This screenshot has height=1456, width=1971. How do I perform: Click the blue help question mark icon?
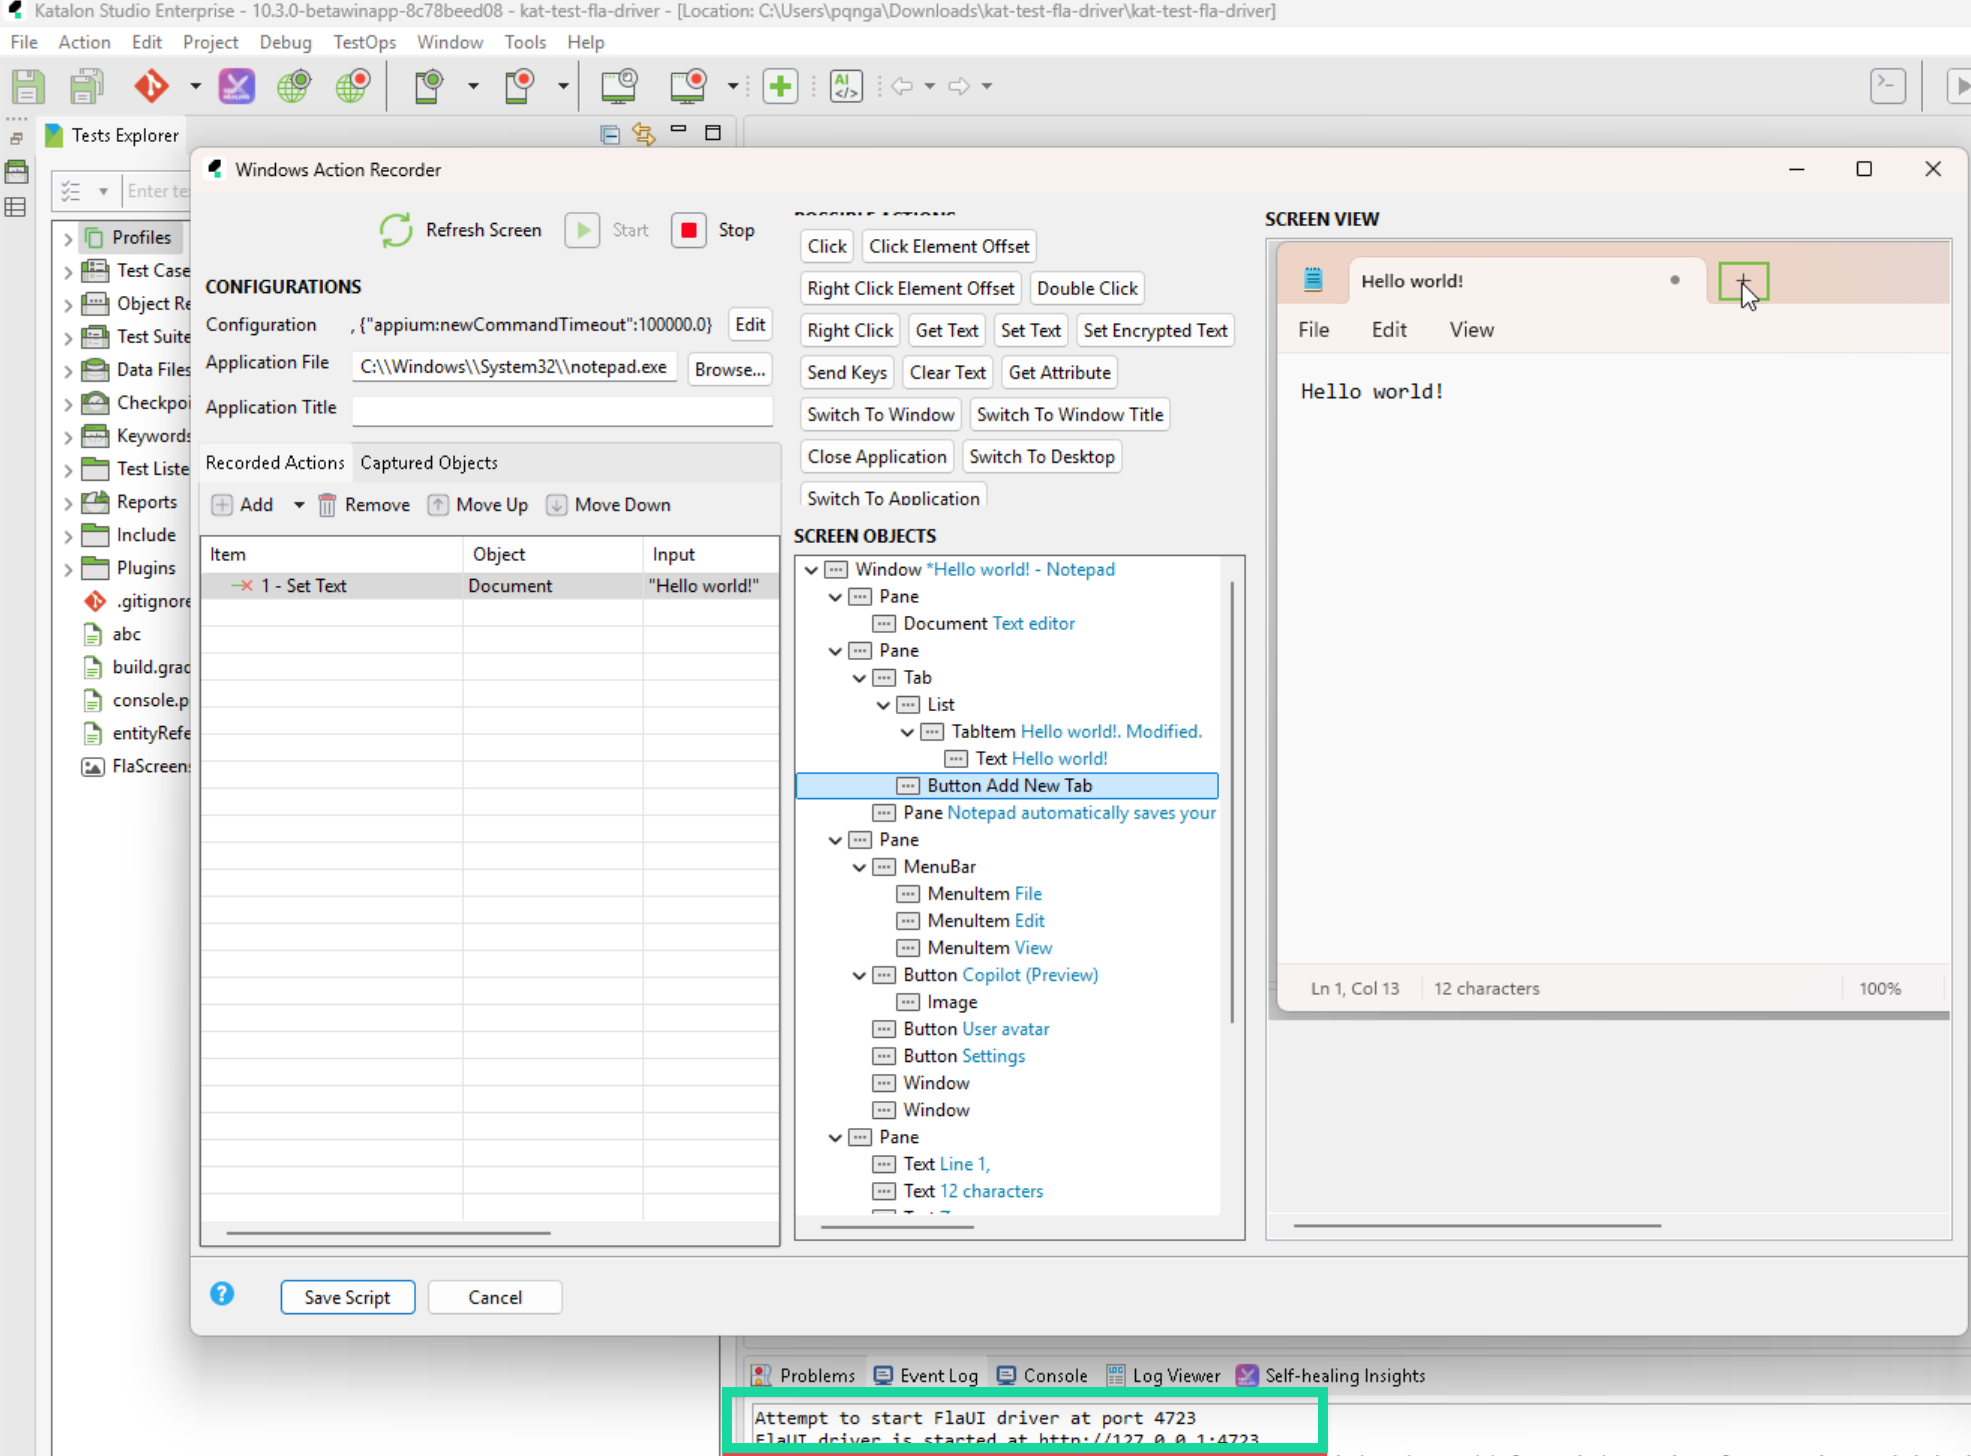(222, 1294)
